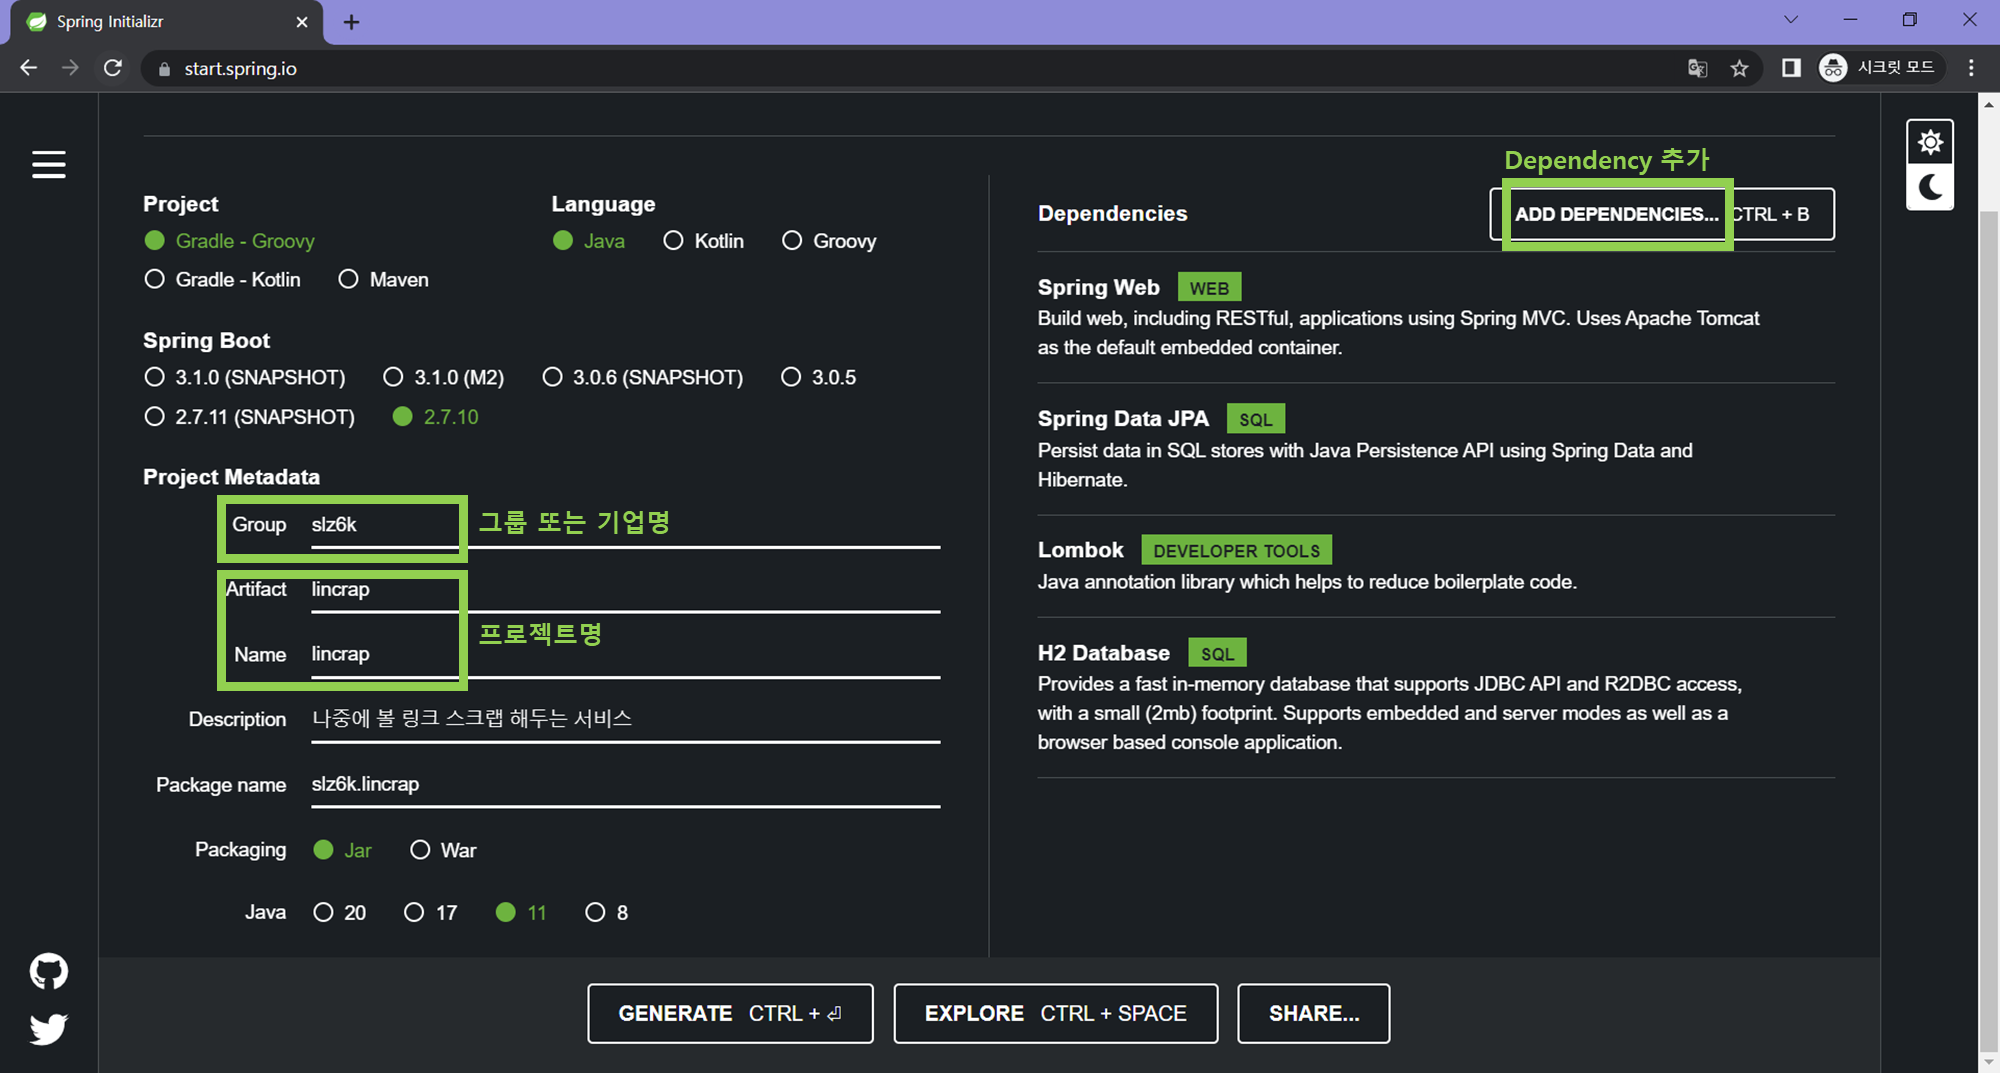Select Java version 11
The height and width of the screenshot is (1073, 2000).
point(521,912)
